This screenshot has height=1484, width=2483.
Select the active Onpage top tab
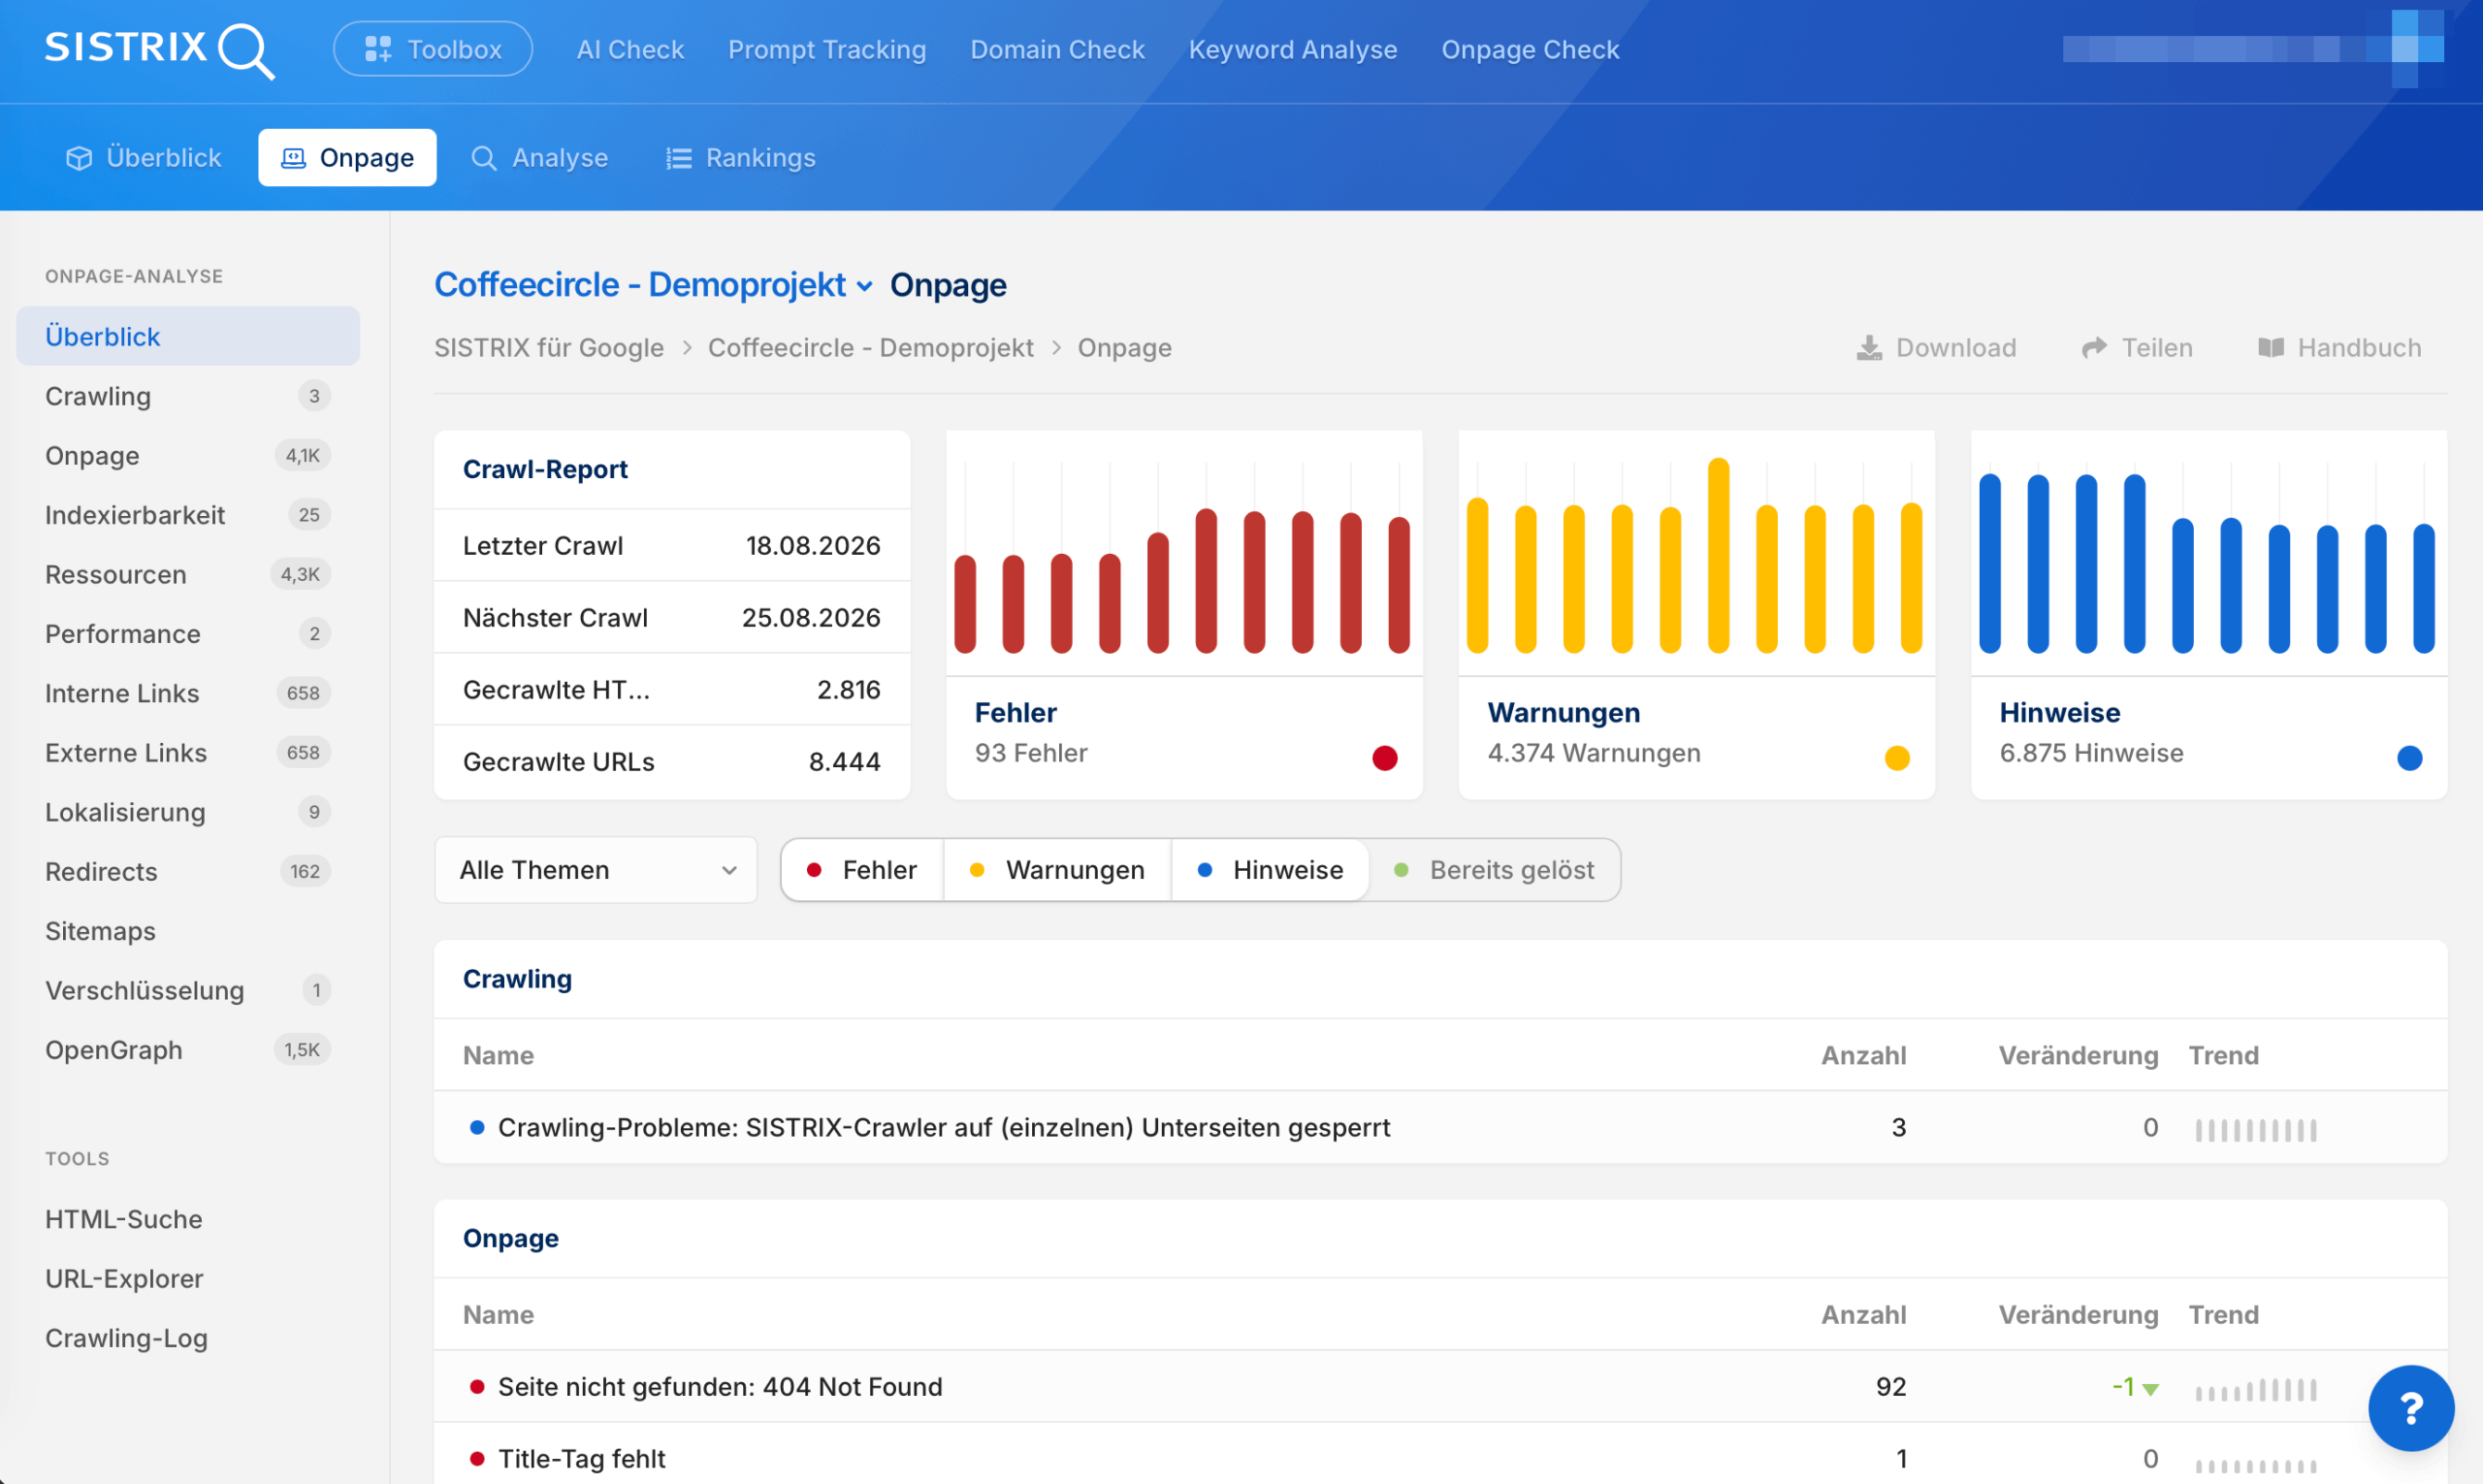pos(347,158)
